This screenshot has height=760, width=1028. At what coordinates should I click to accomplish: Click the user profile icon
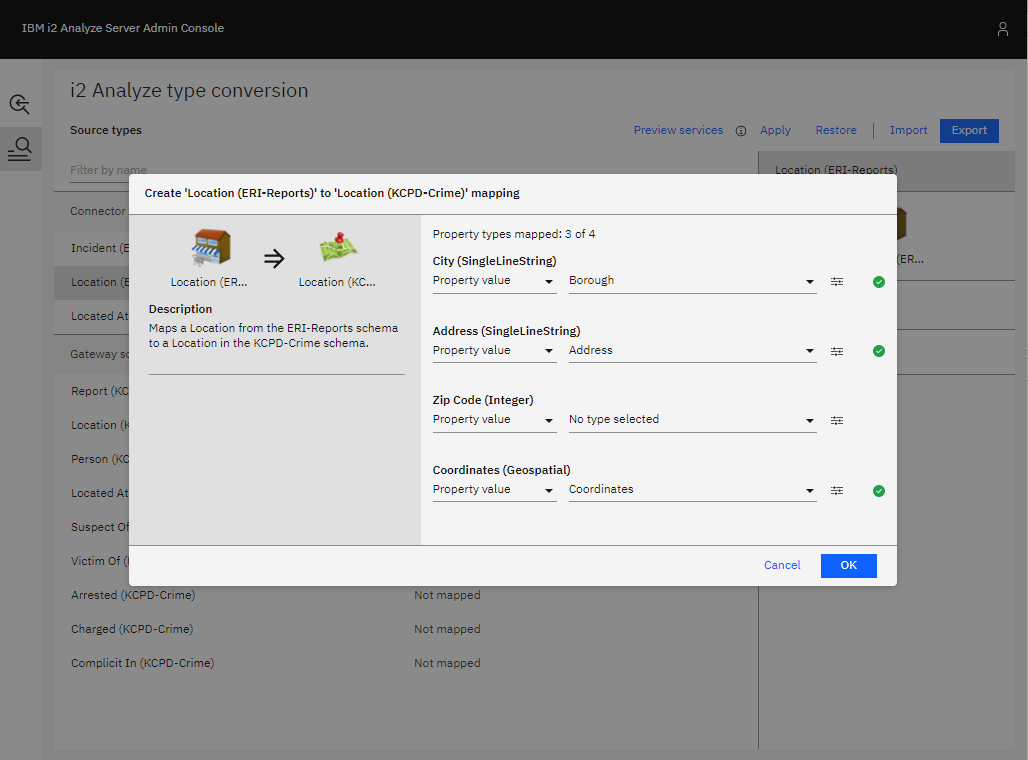(x=1002, y=29)
